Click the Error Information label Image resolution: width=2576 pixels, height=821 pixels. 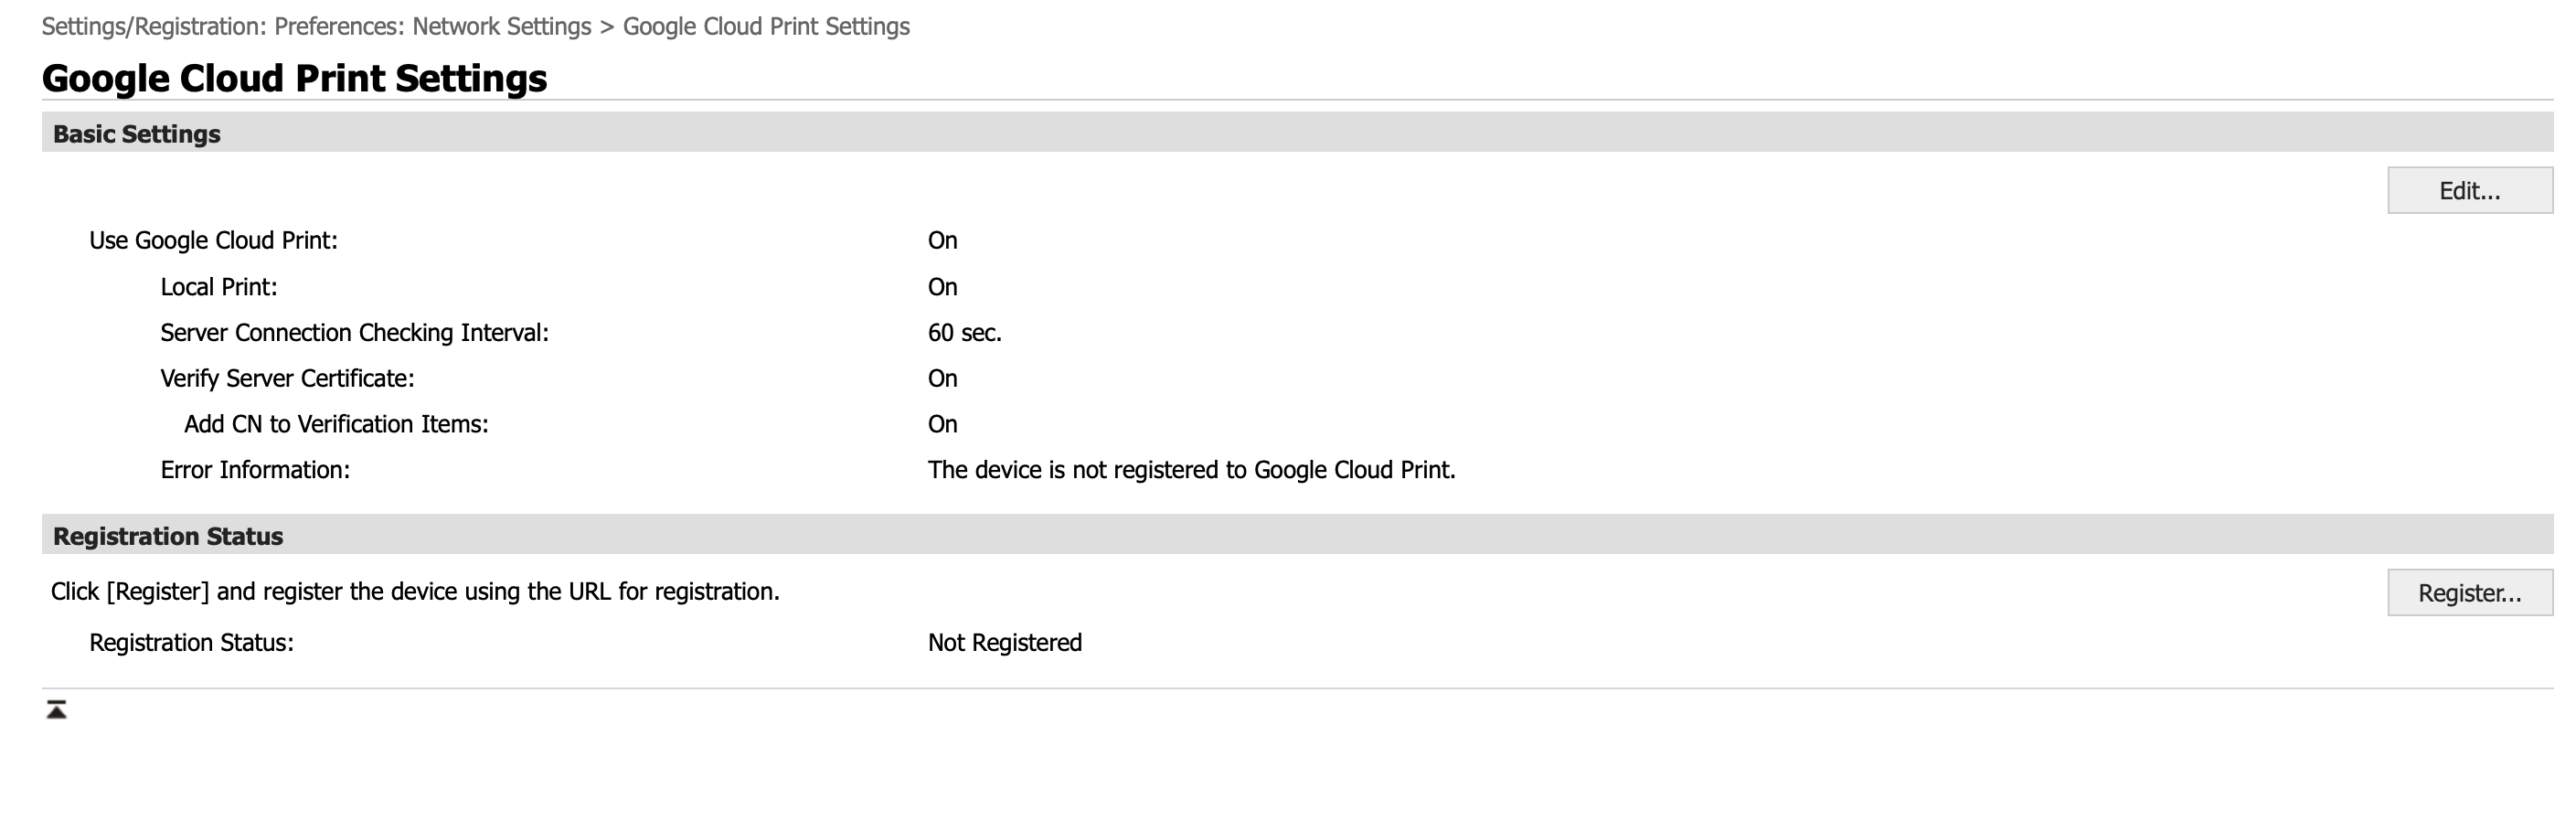(255, 470)
